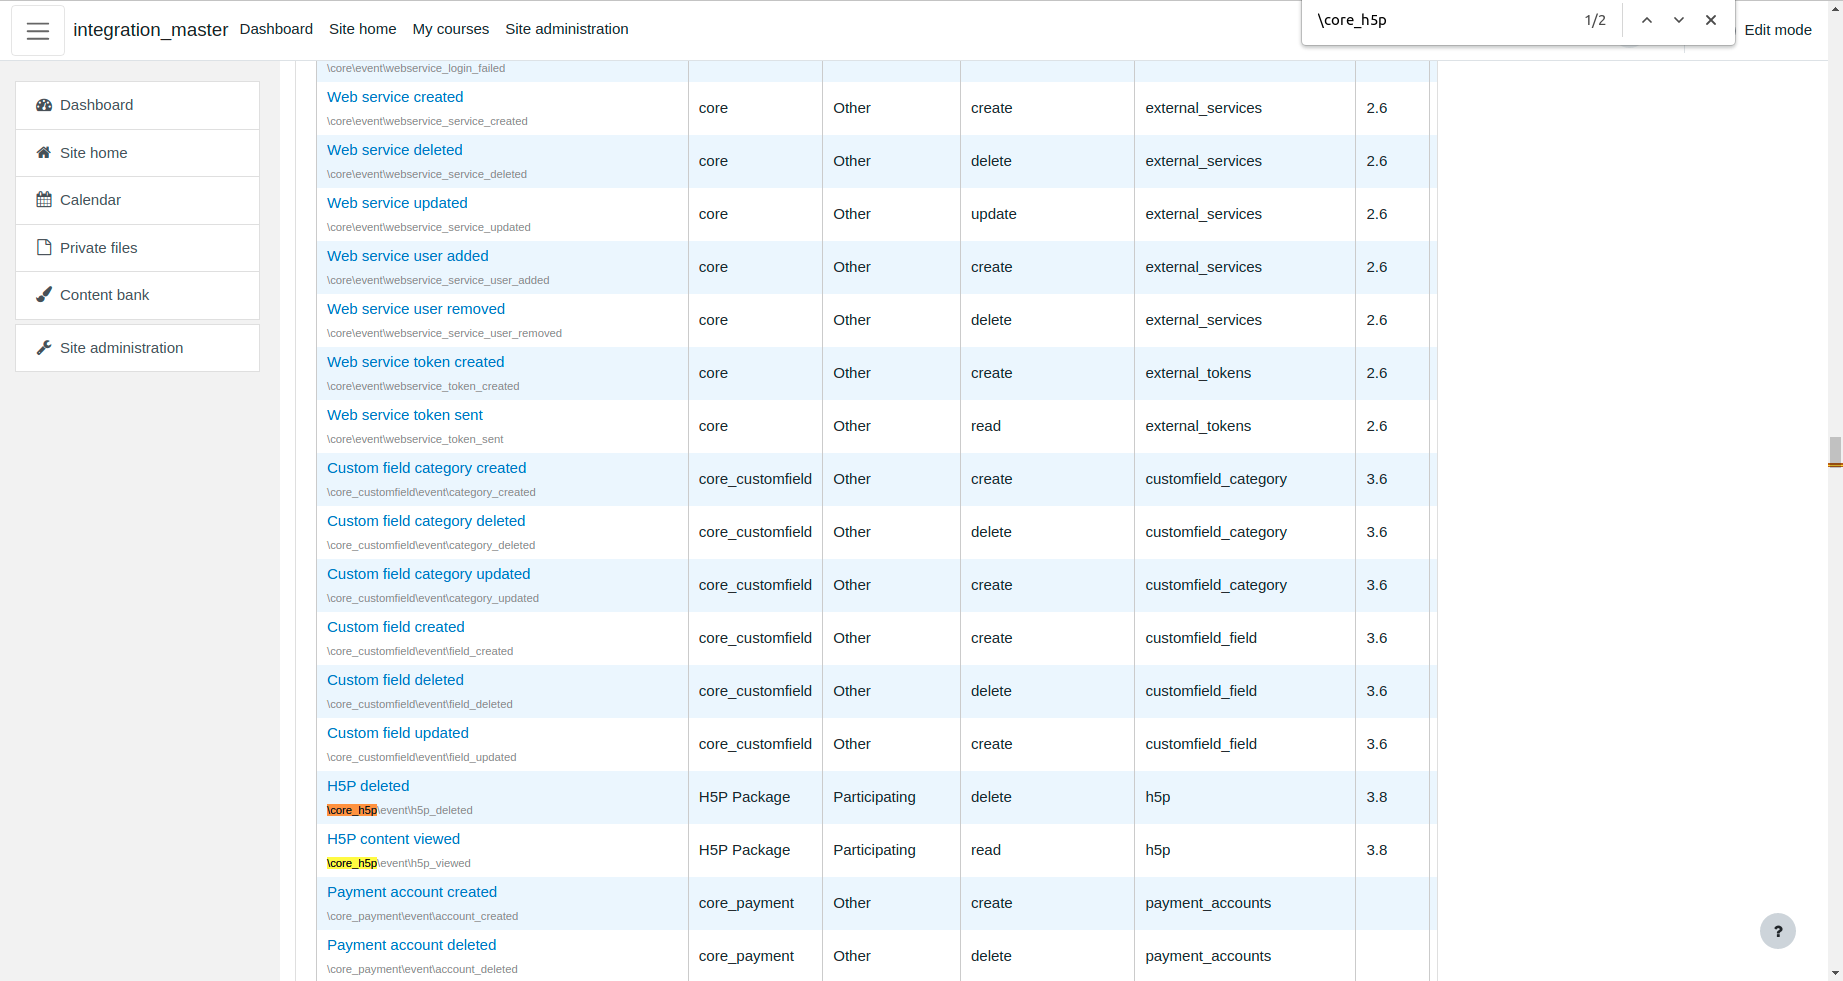Select Site administration in the sidebar
Image resolution: width=1843 pixels, height=981 pixels.
[138, 348]
